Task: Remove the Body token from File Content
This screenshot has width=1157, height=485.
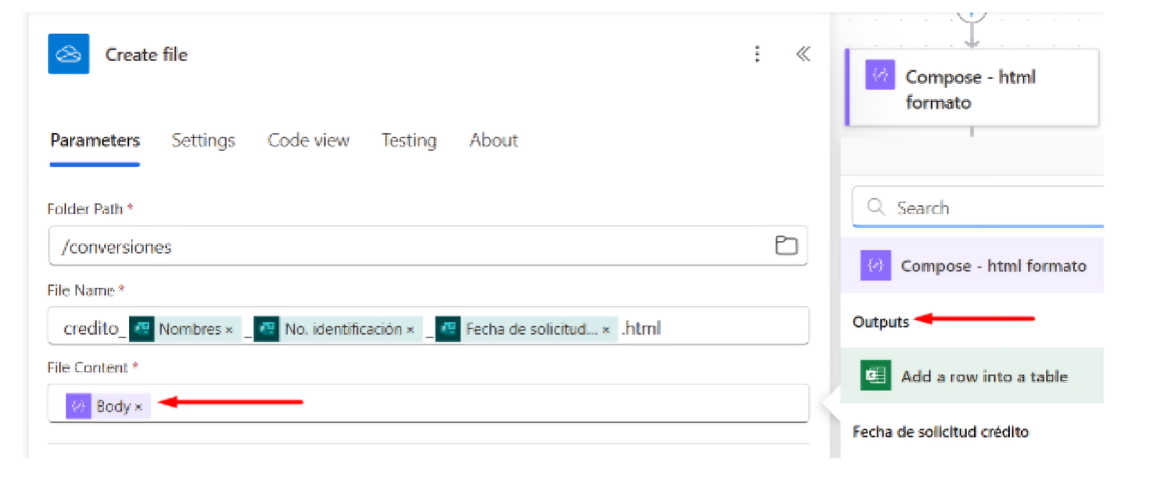Action: pyautogui.click(x=139, y=407)
